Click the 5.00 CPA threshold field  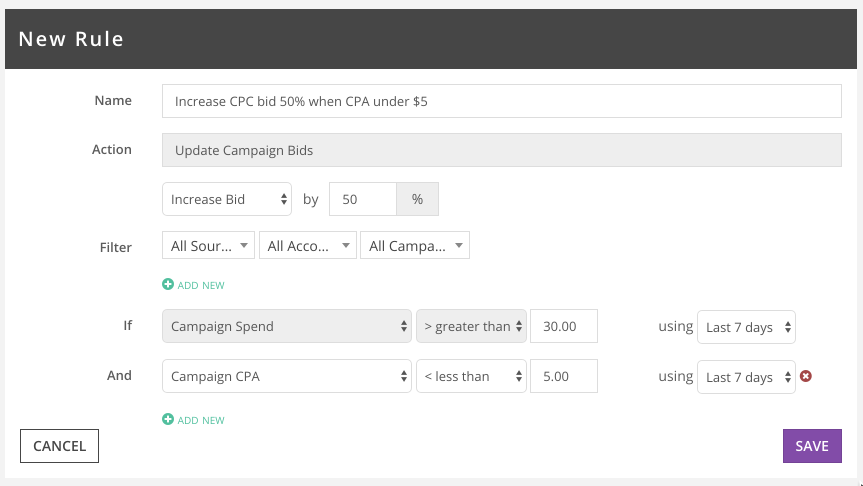(564, 376)
